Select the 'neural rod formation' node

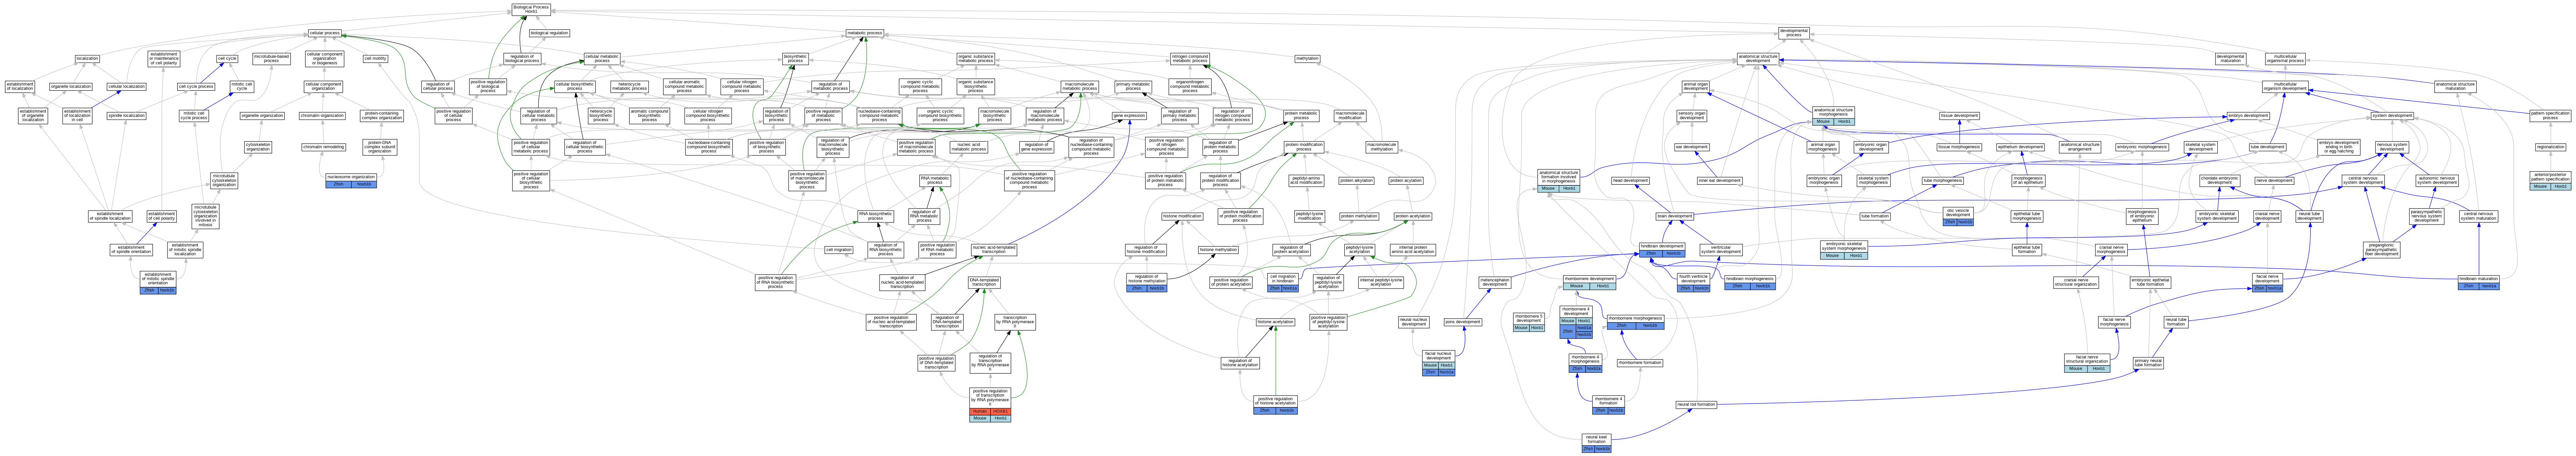[1696, 405]
